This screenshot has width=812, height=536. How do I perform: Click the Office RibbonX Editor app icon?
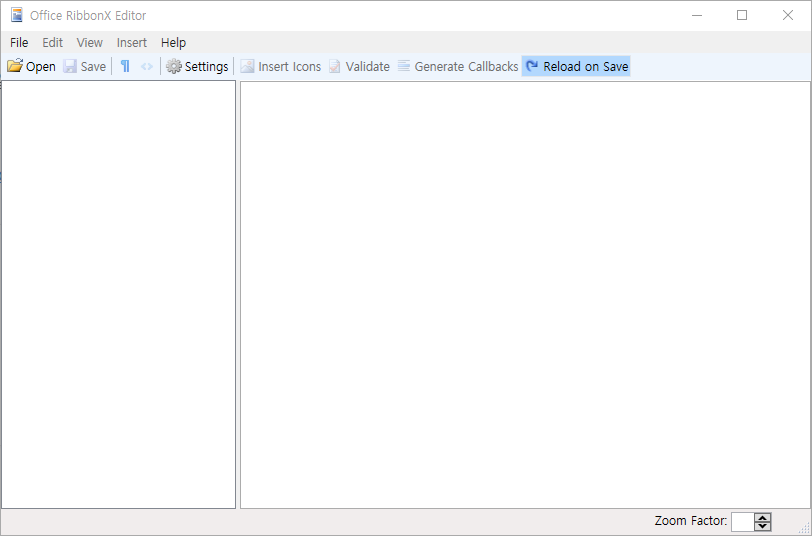(x=17, y=15)
